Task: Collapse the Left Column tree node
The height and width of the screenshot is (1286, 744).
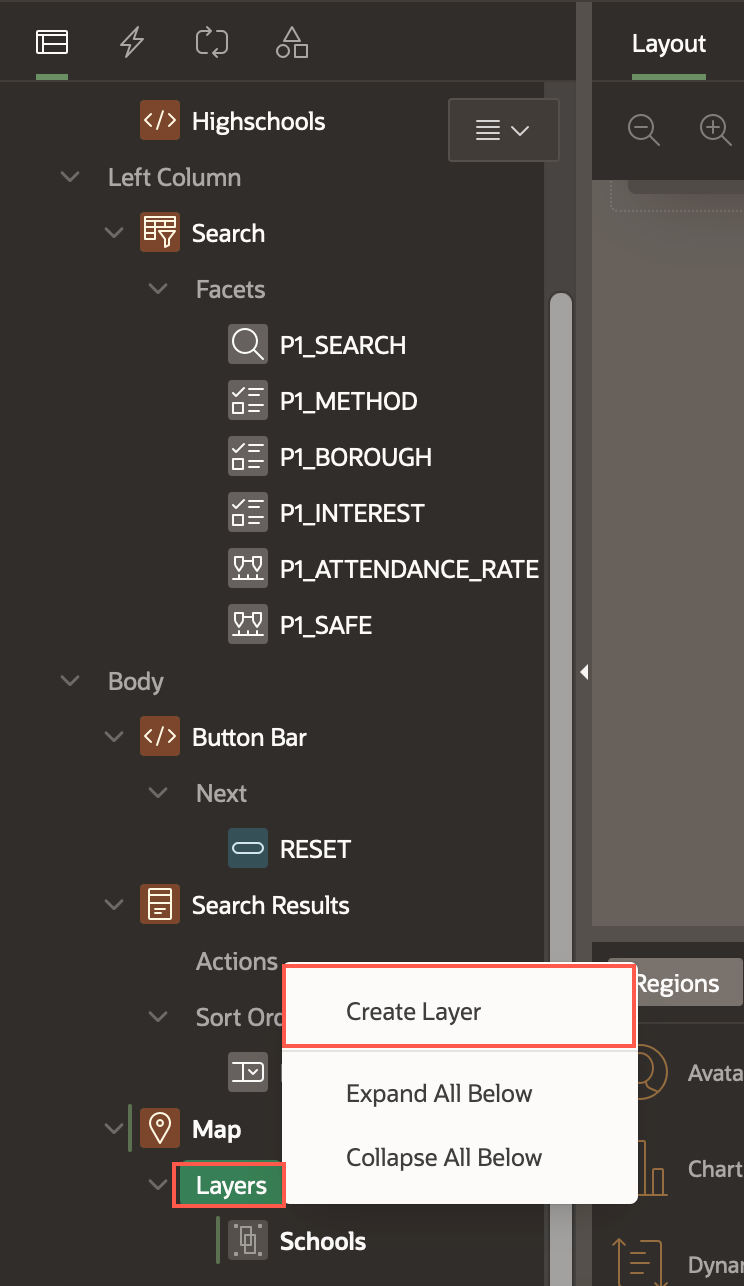Action: click(69, 177)
